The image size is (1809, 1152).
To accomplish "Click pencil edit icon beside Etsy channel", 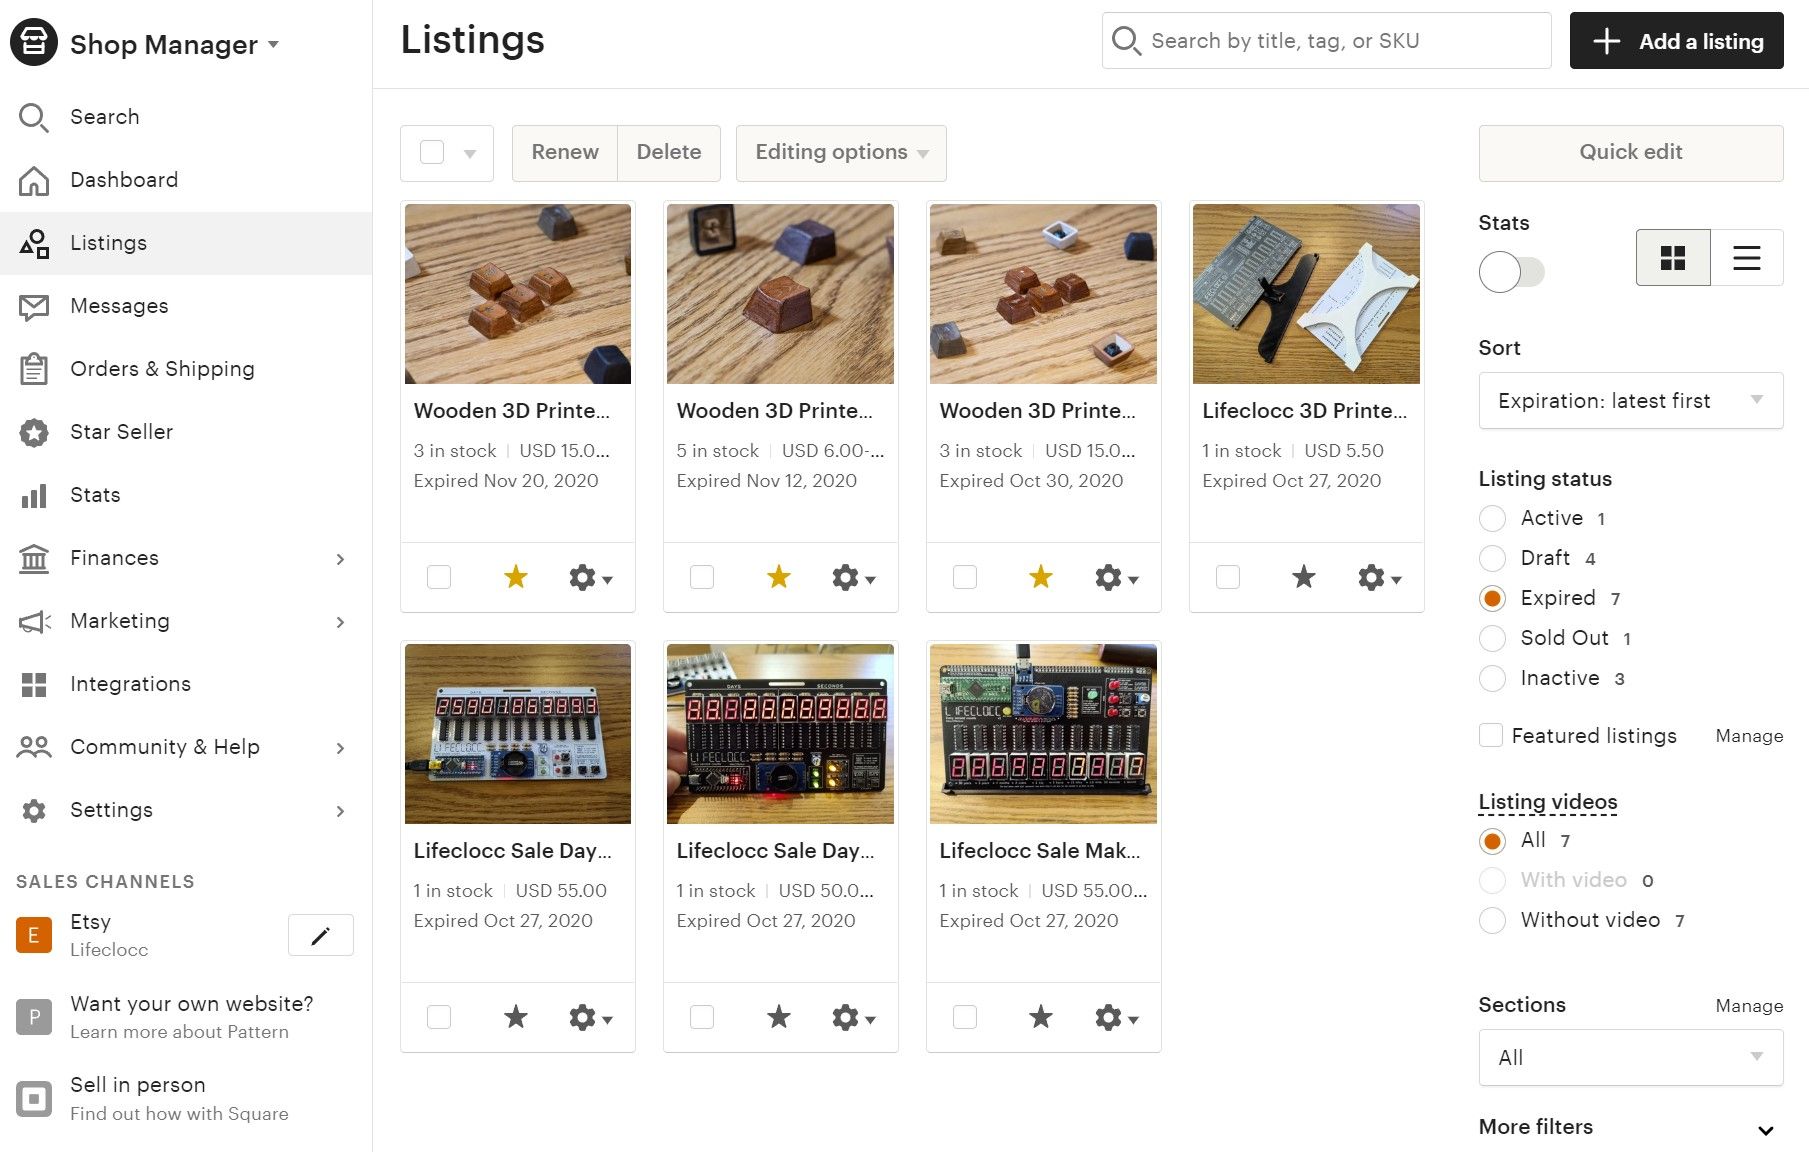I will coord(320,935).
